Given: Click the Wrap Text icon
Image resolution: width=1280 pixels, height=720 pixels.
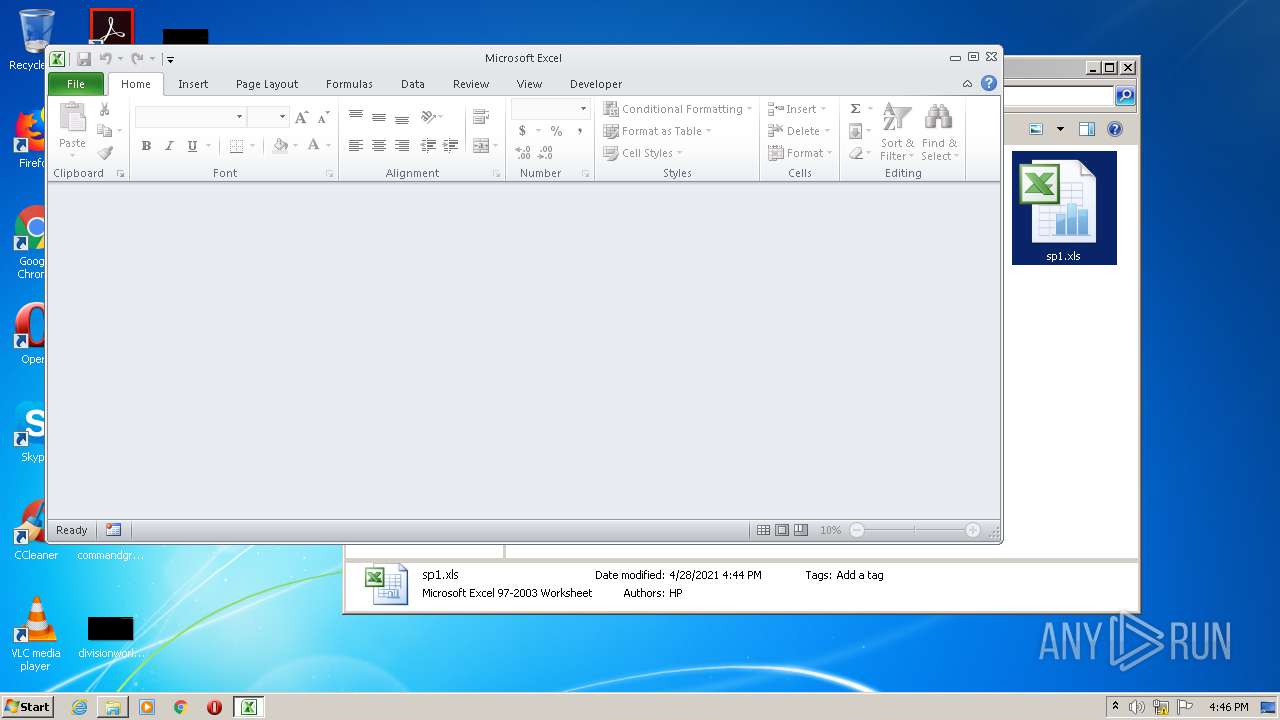Looking at the screenshot, I should coord(481,117).
